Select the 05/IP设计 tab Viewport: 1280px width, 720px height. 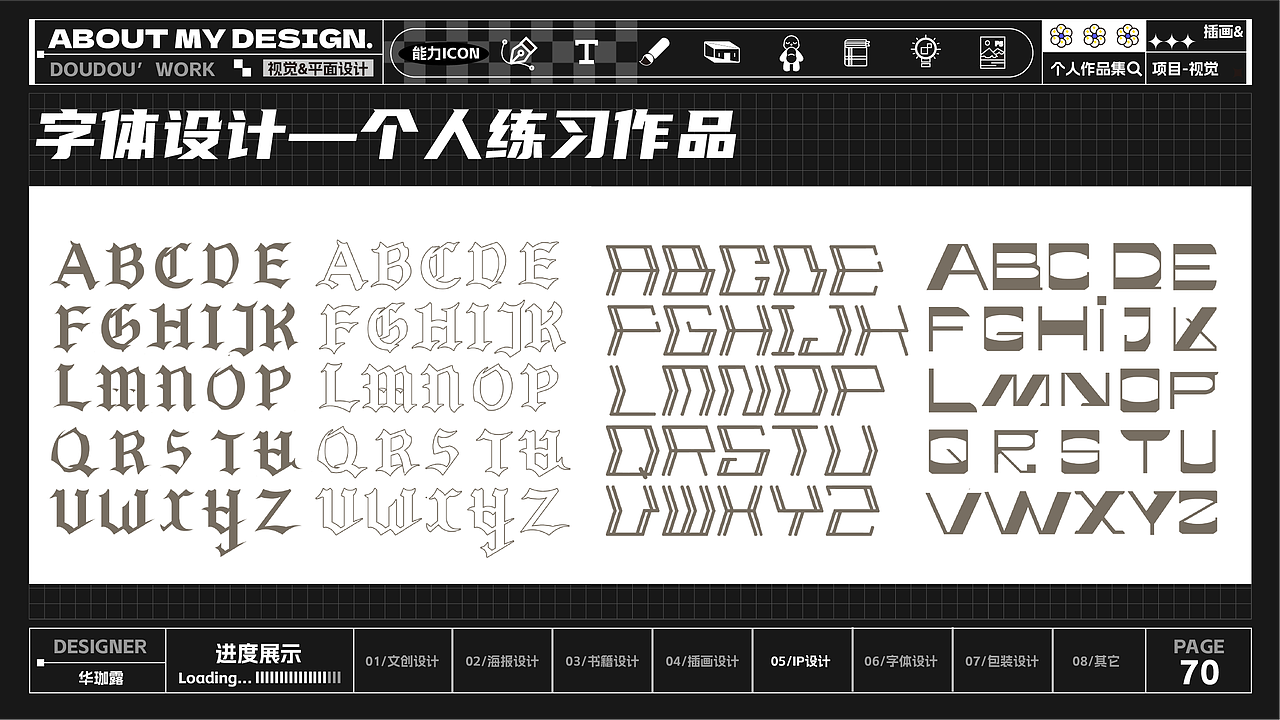(x=801, y=661)
